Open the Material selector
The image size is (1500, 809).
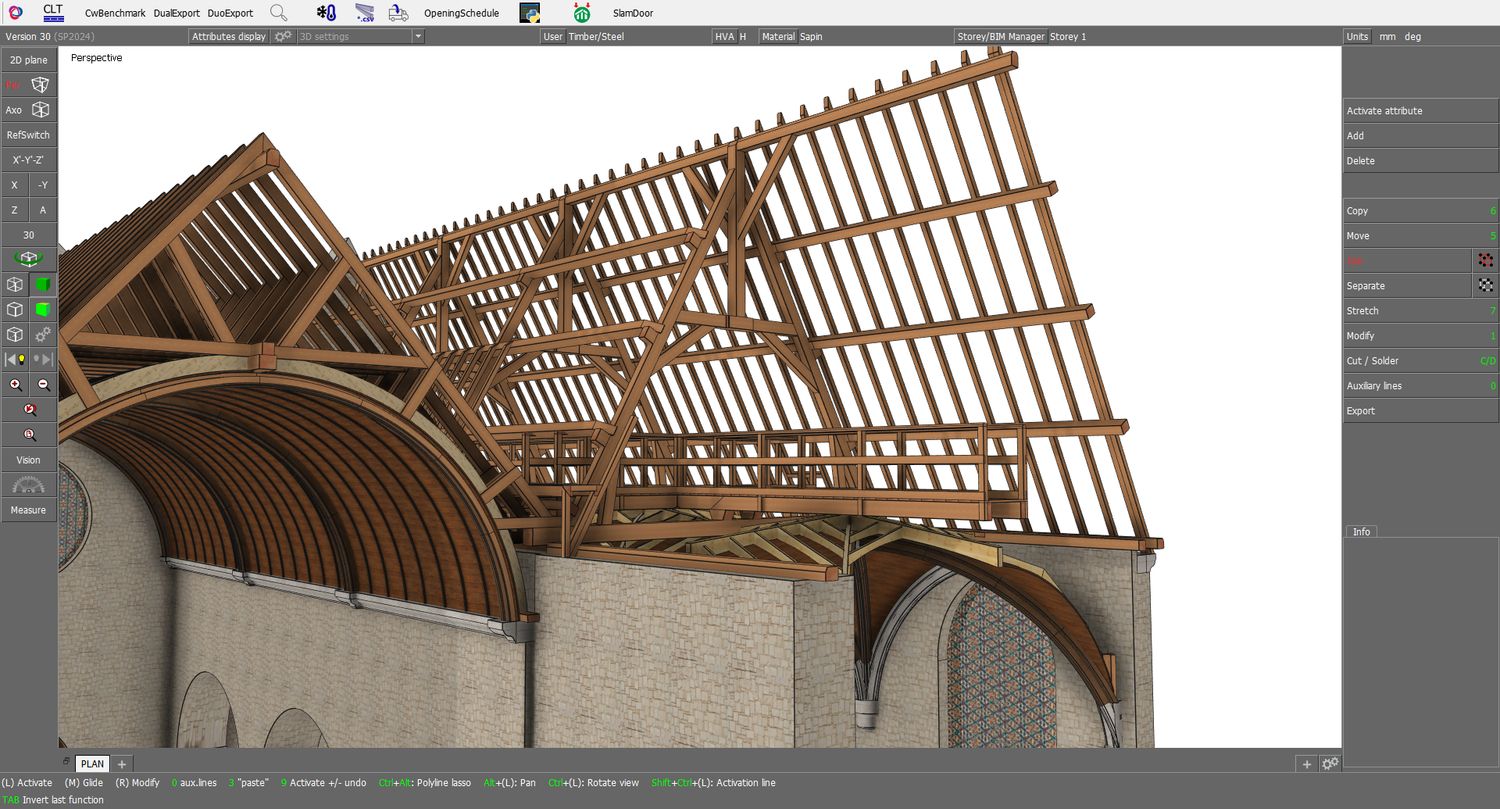coord(778,37)
